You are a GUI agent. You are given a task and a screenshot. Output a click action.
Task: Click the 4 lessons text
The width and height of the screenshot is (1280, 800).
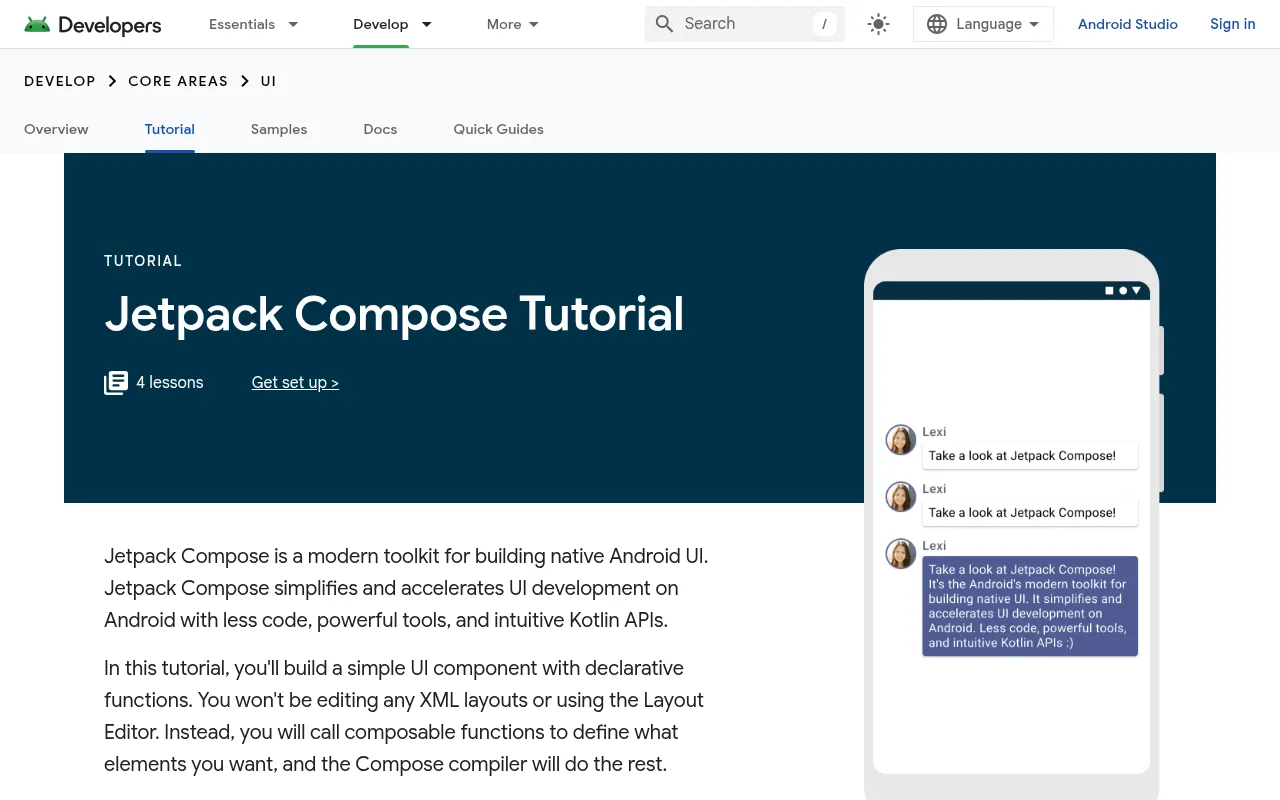point(170,383)
